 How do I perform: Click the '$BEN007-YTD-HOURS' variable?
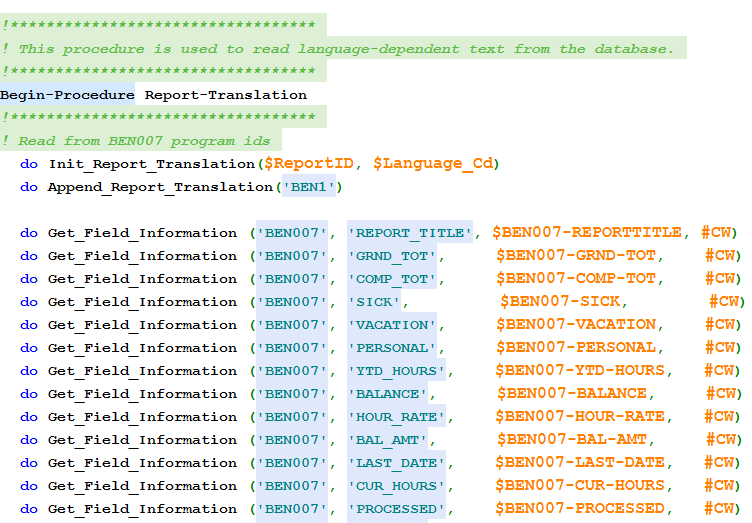point(580,371)
